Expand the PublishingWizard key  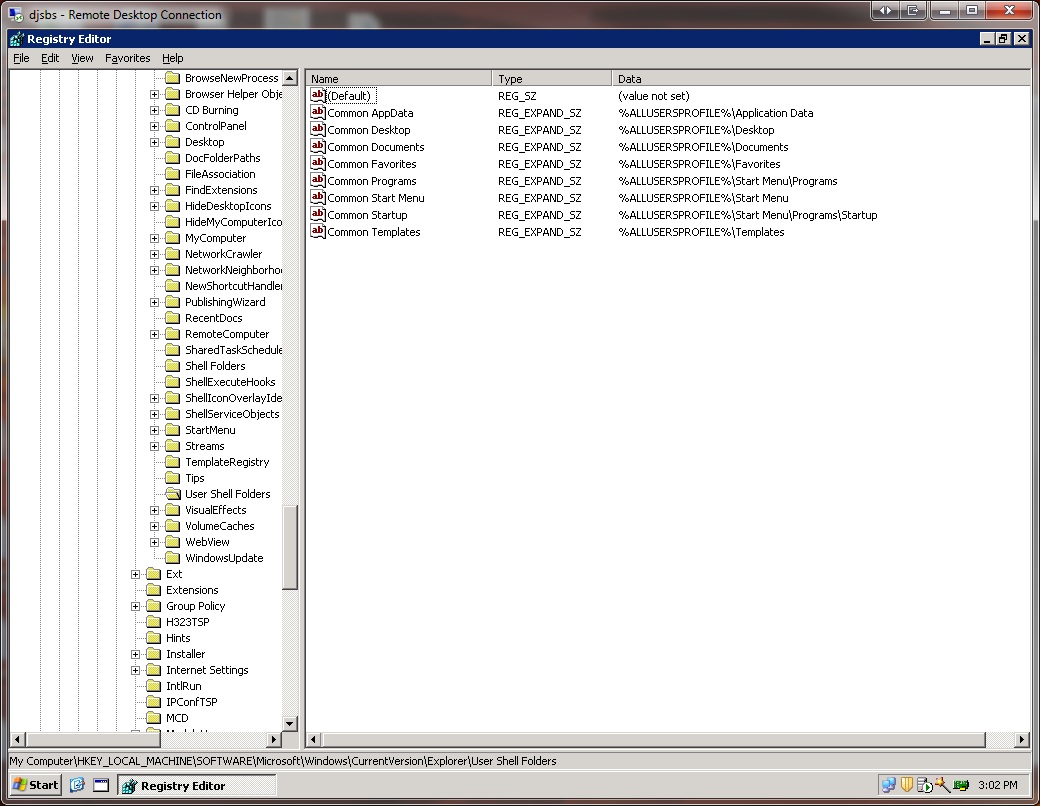click(154, 302)
